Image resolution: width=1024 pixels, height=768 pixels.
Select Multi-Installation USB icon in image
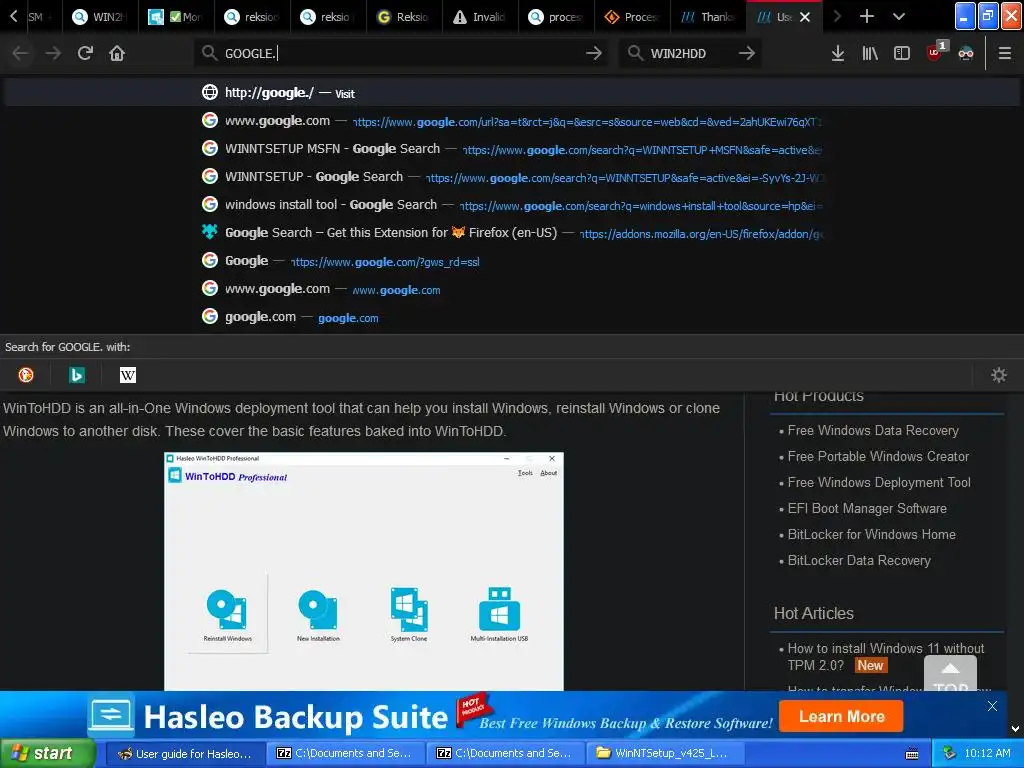[x=500, y=615]
